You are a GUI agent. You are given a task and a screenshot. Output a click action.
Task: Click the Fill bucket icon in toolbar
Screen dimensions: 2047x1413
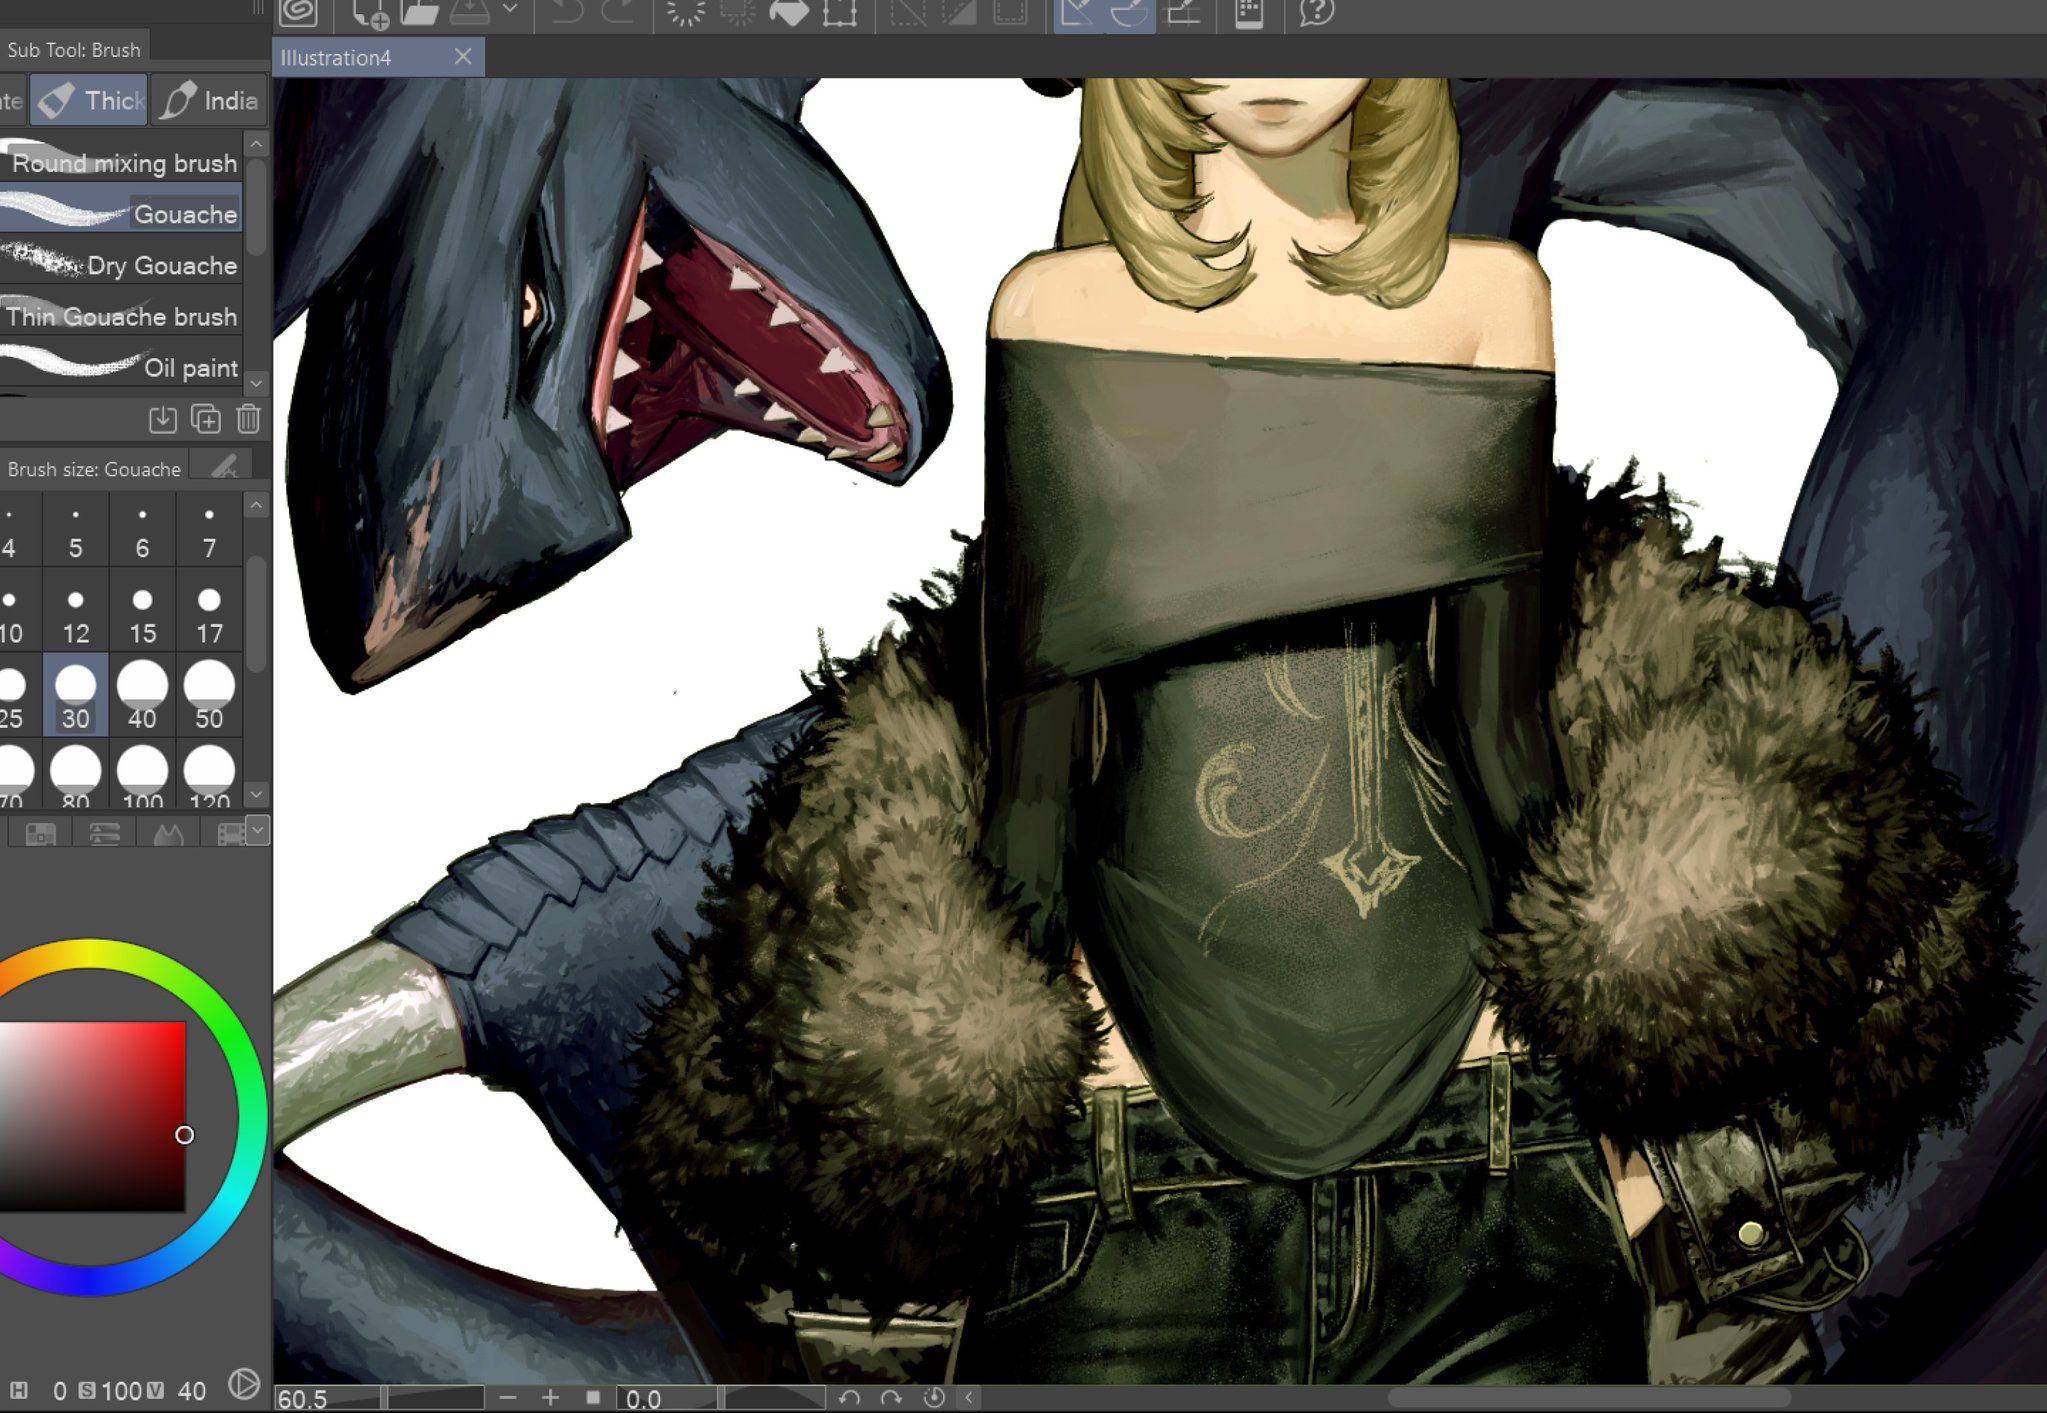pos(789,12)
